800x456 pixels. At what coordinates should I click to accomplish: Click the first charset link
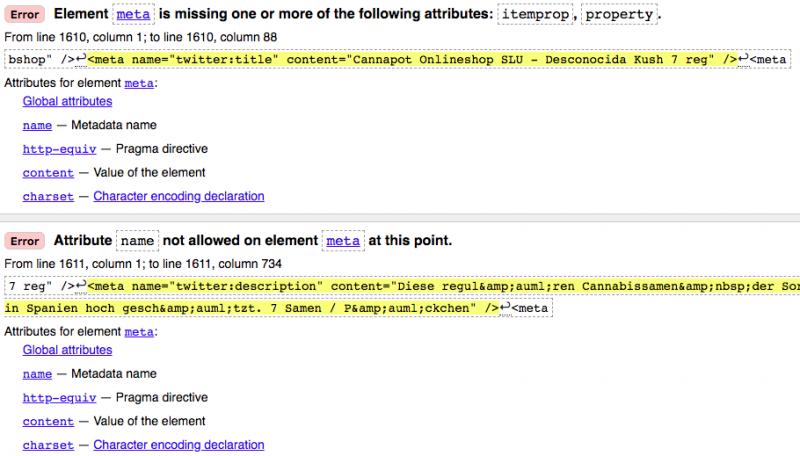click(x=48, y=196)
